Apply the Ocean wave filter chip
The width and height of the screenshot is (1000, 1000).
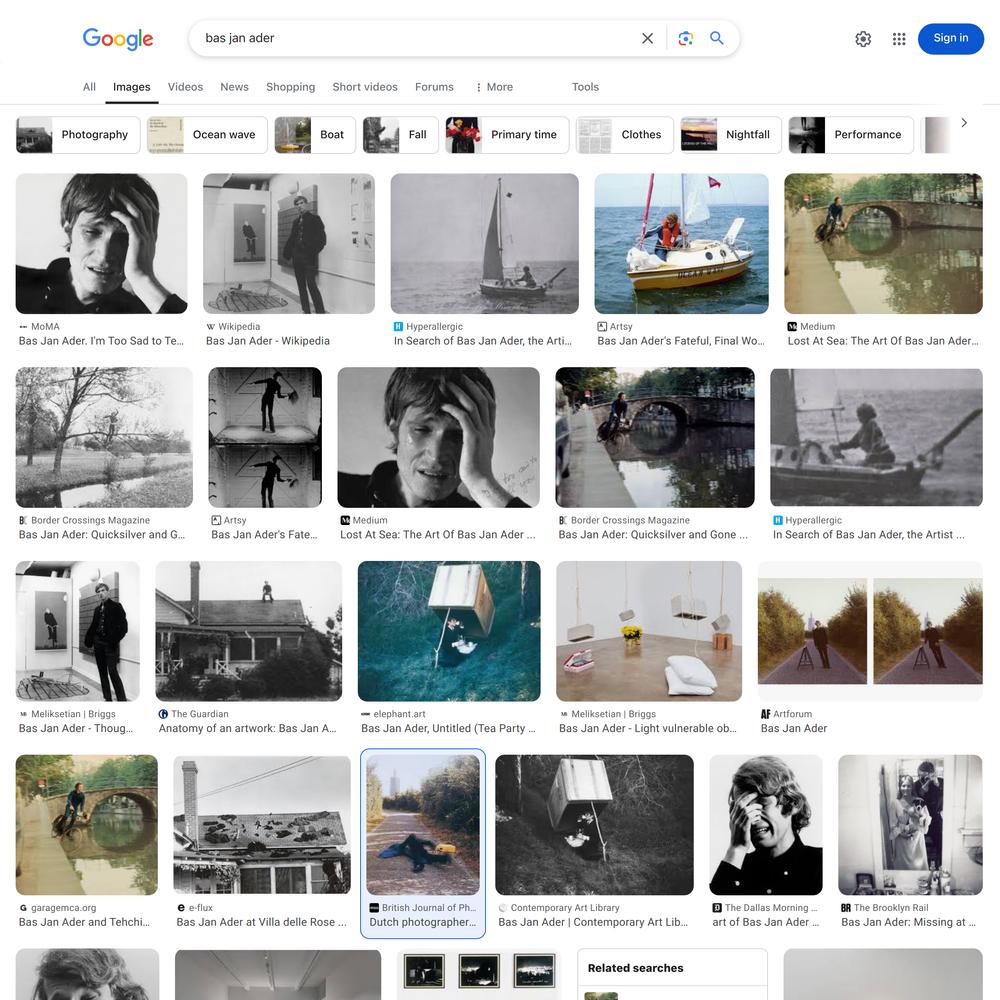pos(207,135)
